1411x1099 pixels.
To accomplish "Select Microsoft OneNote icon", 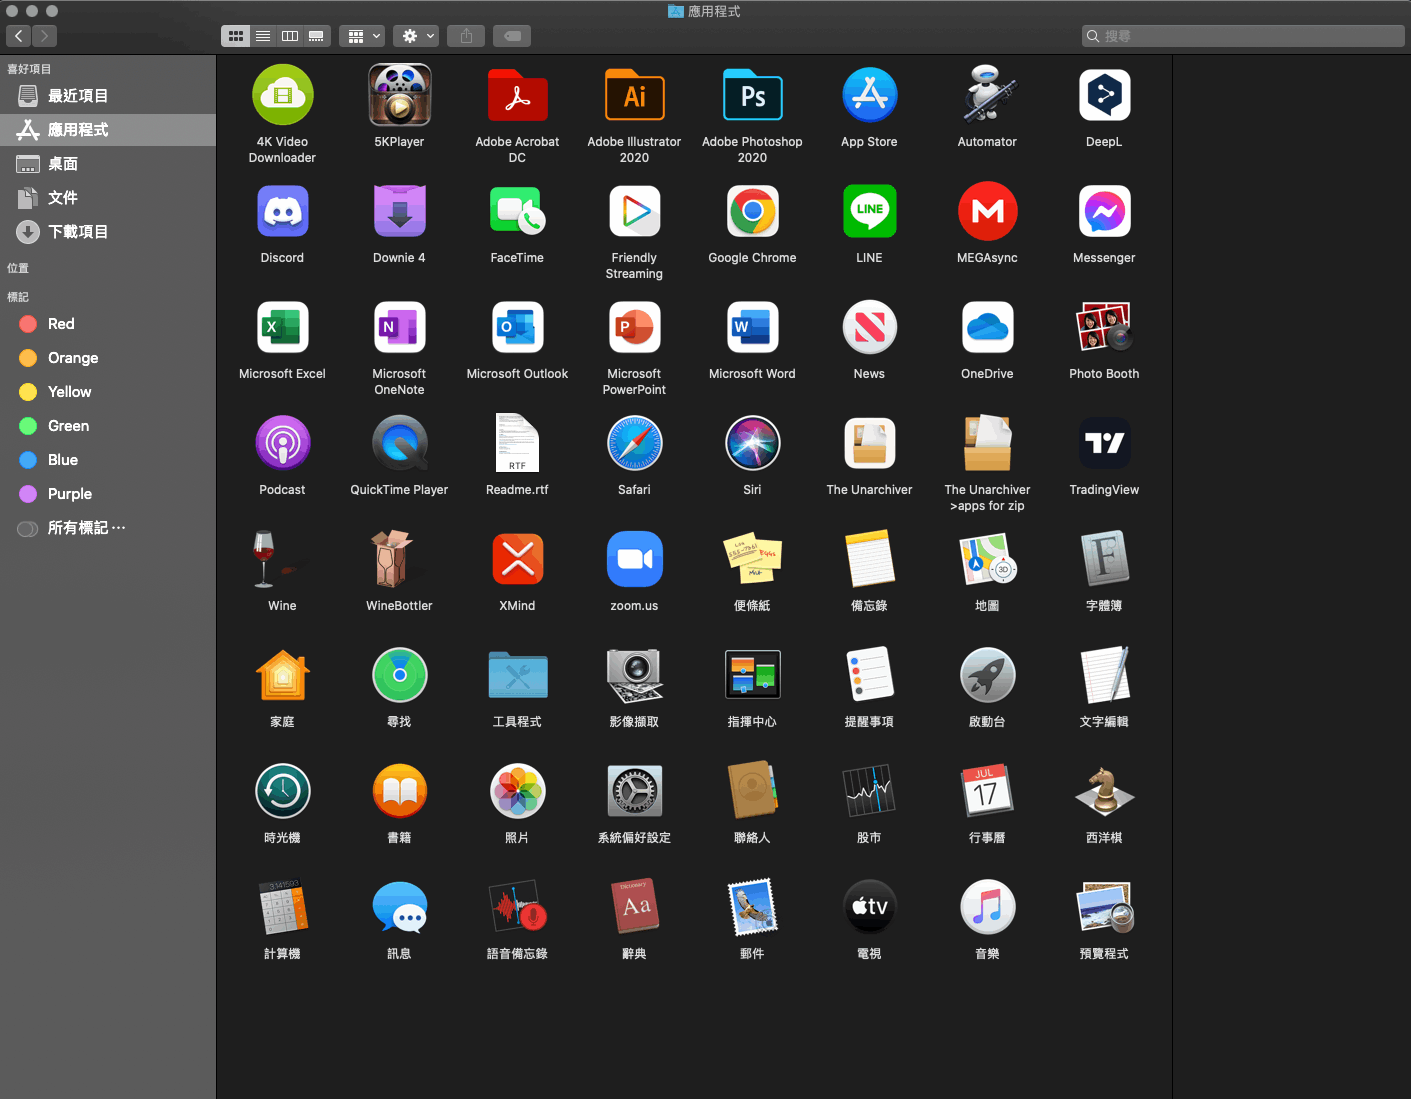I will pyautogui.click(x=399, y=327).
